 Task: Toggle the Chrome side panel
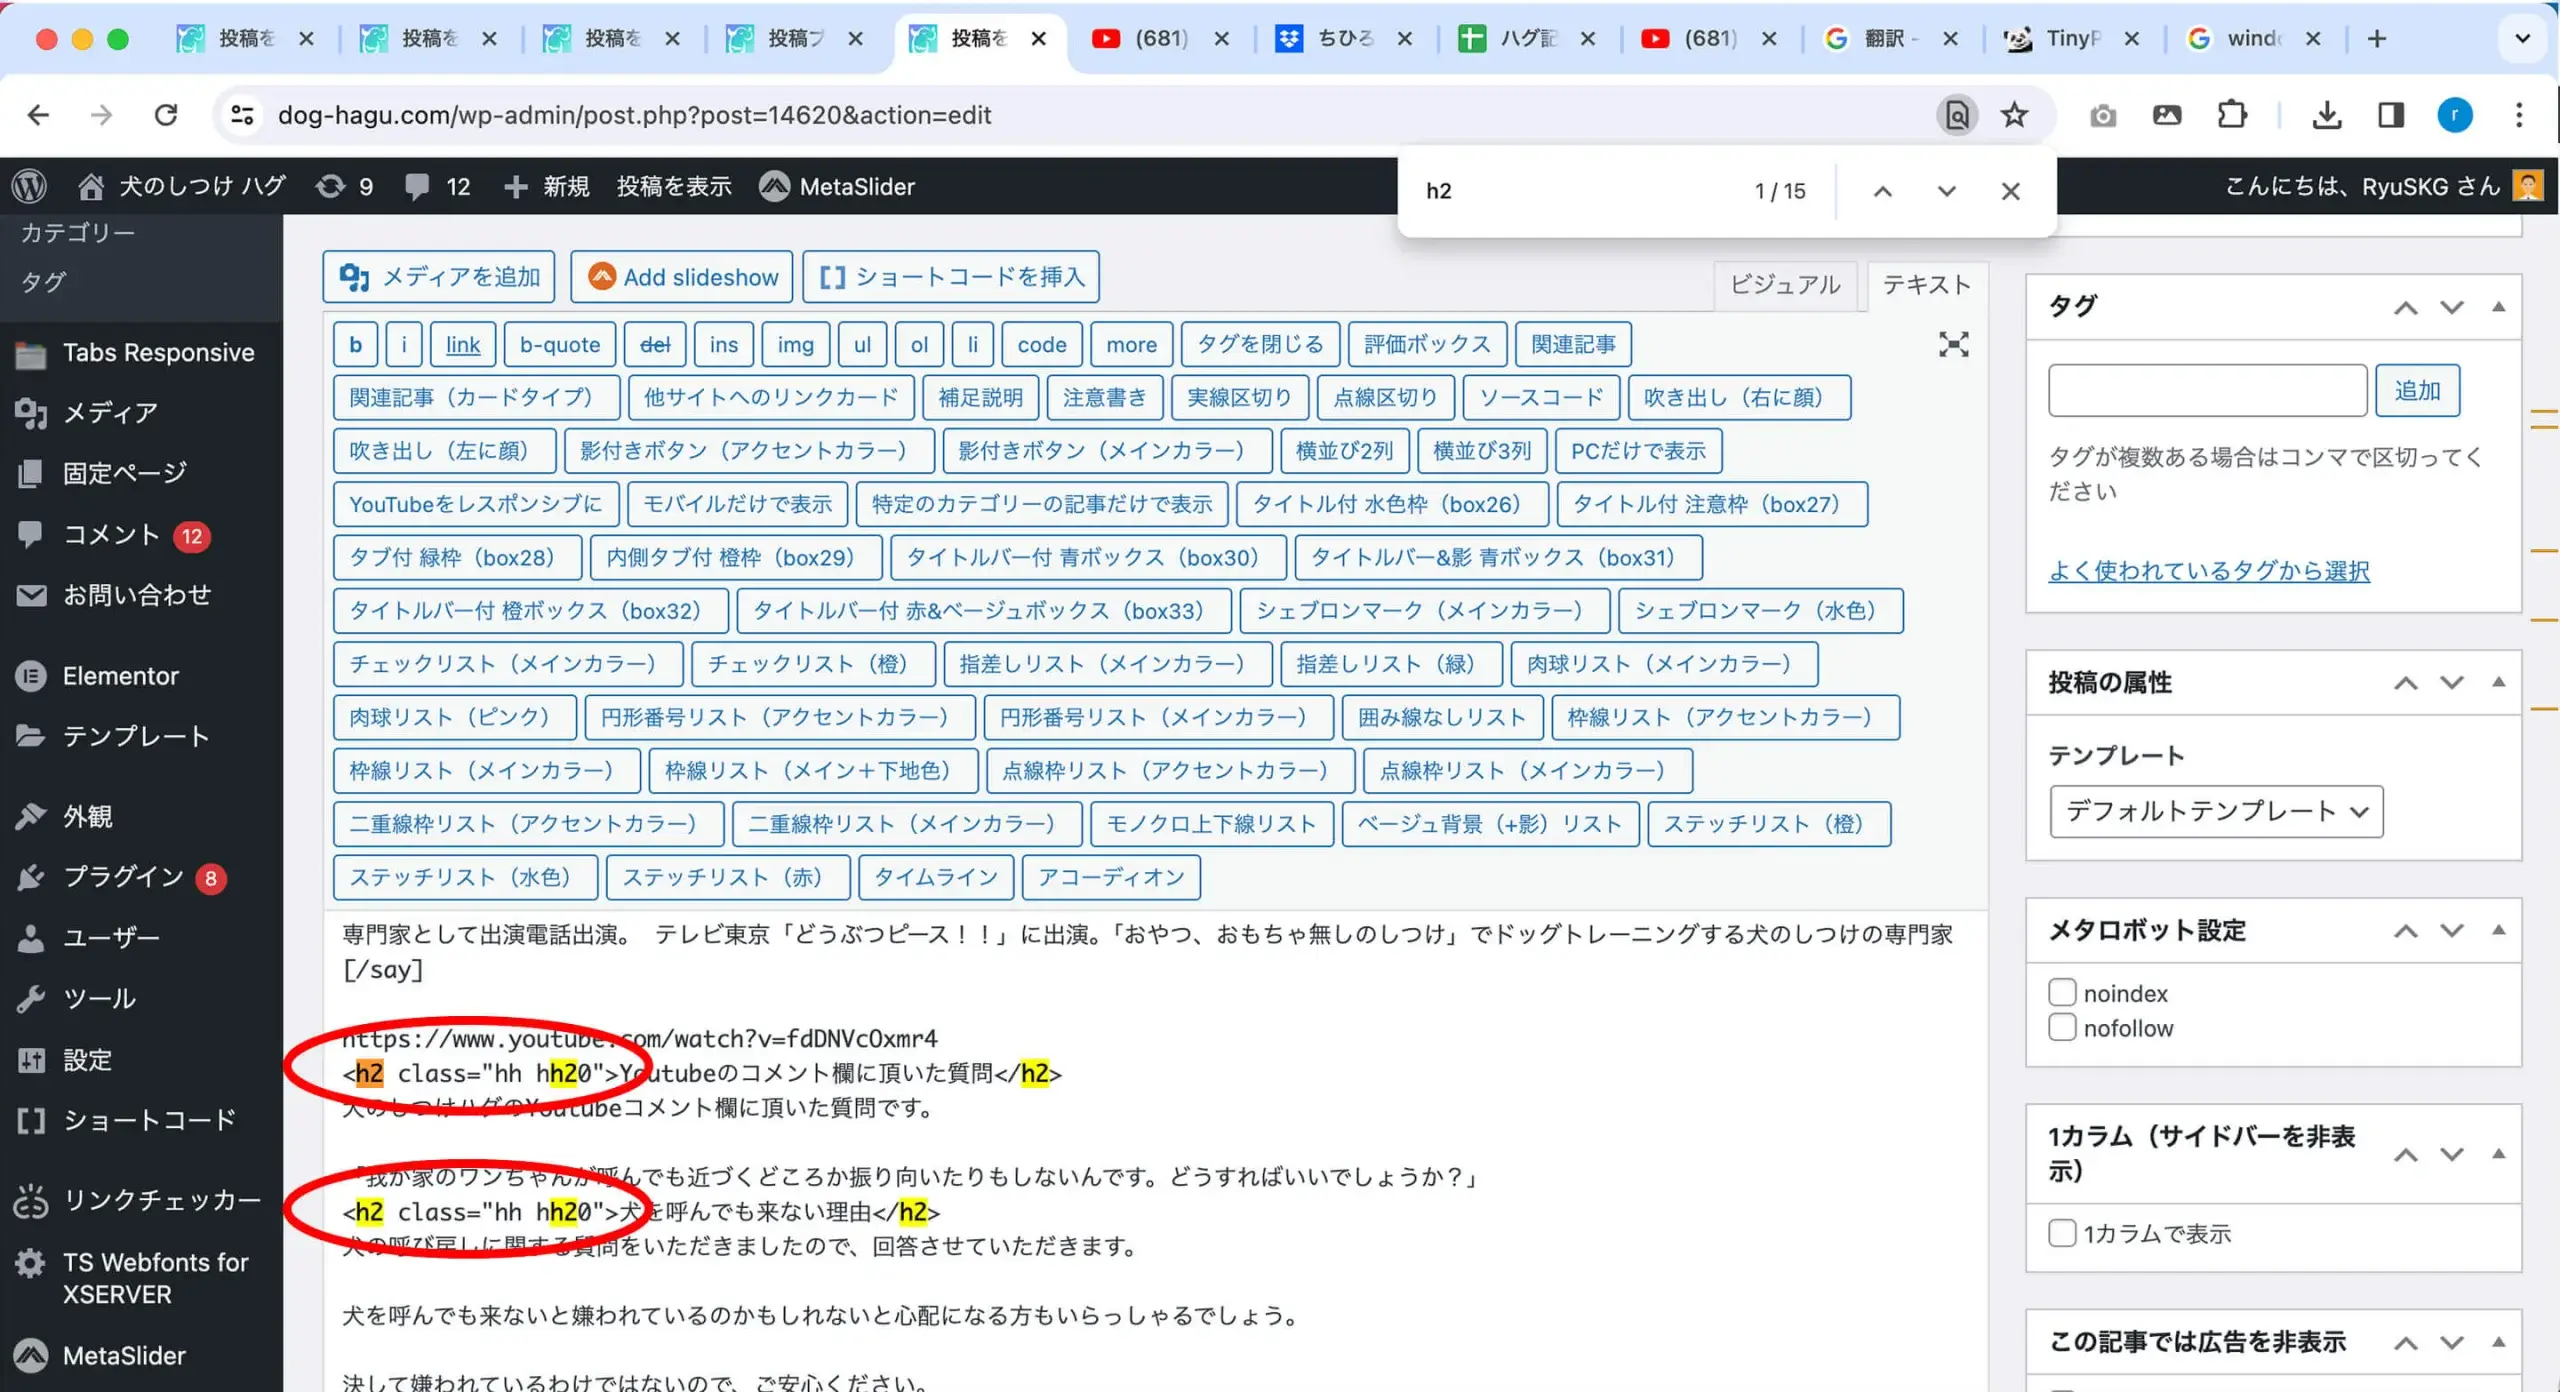point(2391,115)
